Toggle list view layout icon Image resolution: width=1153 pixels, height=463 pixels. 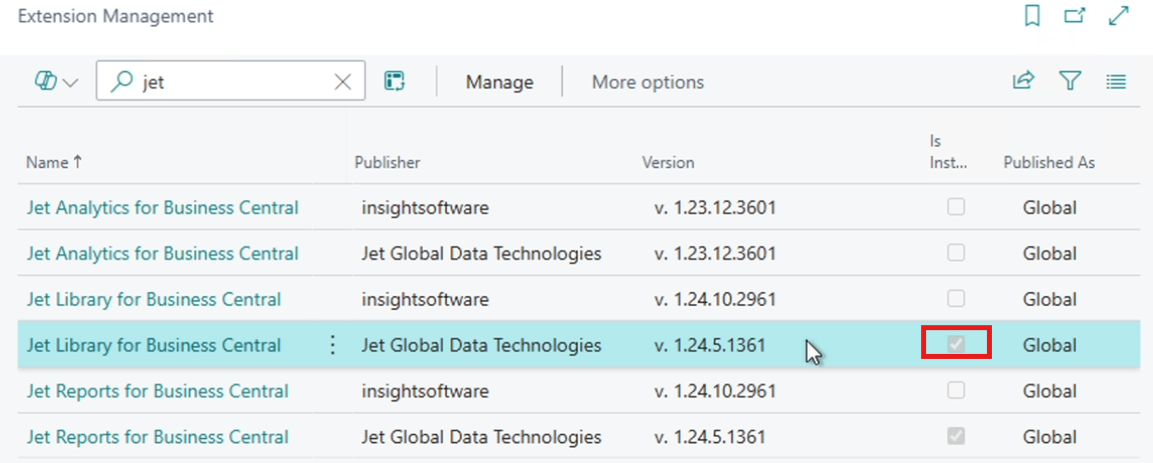1116,82
